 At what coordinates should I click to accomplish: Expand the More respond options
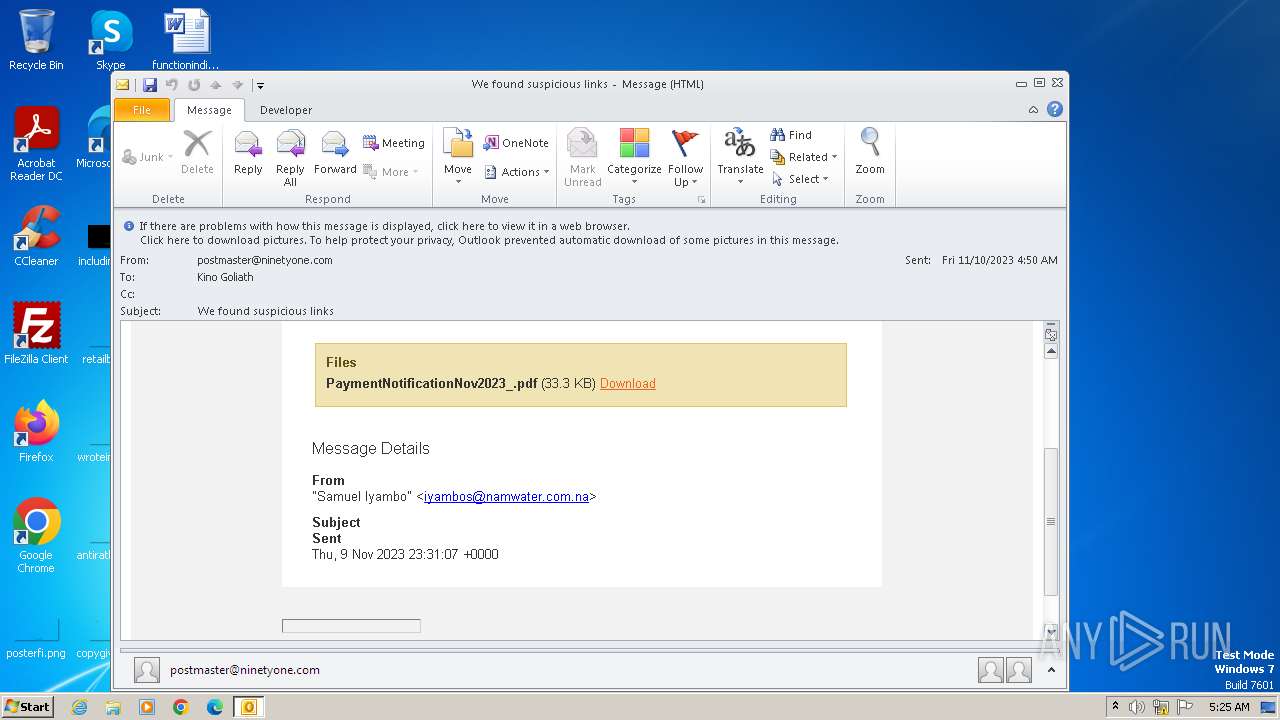pyautogui.click(x=391, y=172)
